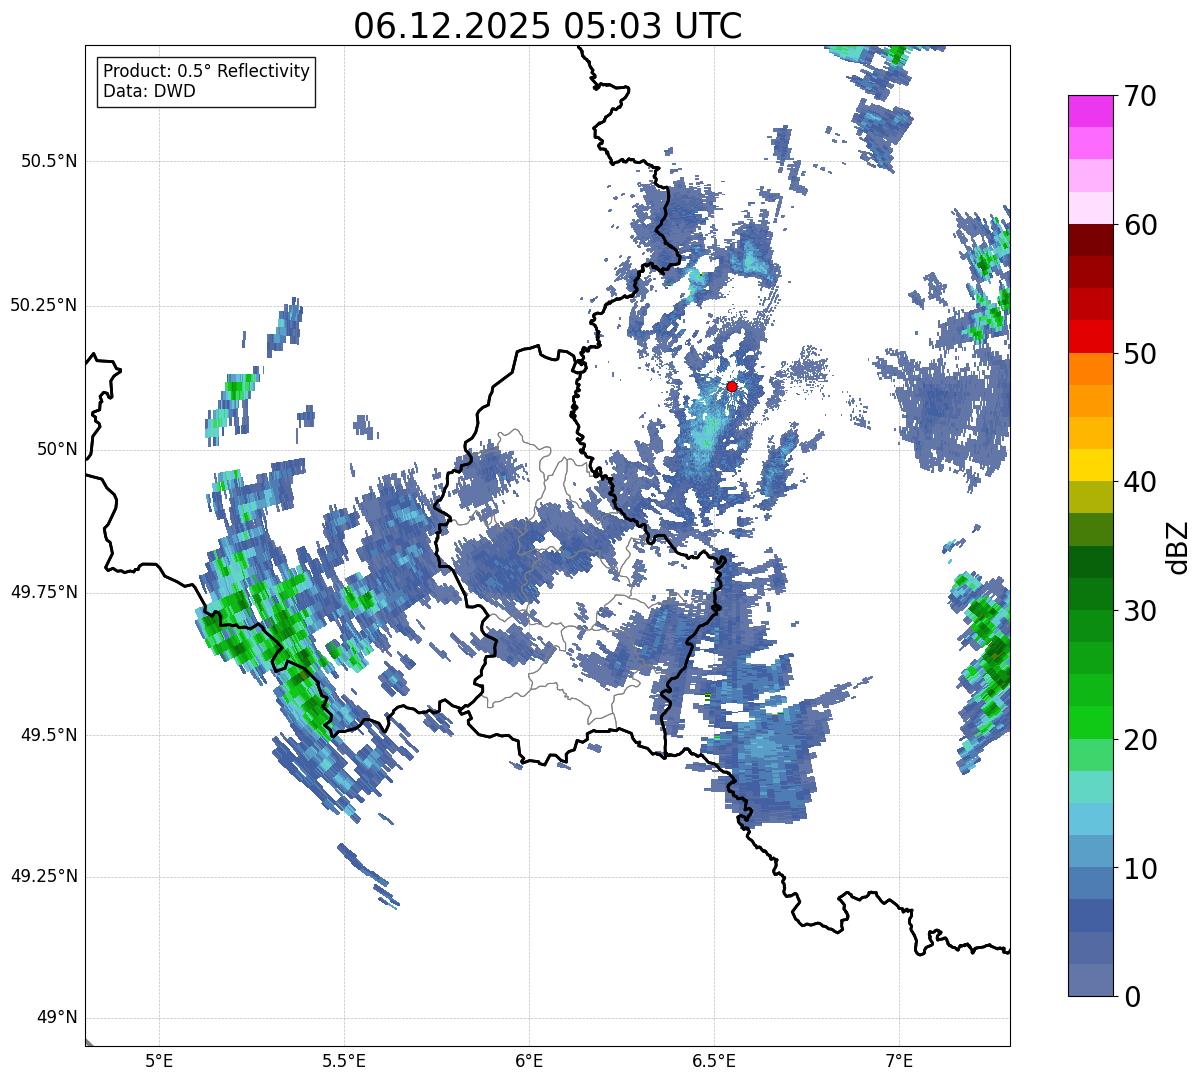Click the title "06.12.2025 05:03 UTC"
The height and width of the screenshot is (1081, 1202).
pyautogui.click(x=547, y=26)
